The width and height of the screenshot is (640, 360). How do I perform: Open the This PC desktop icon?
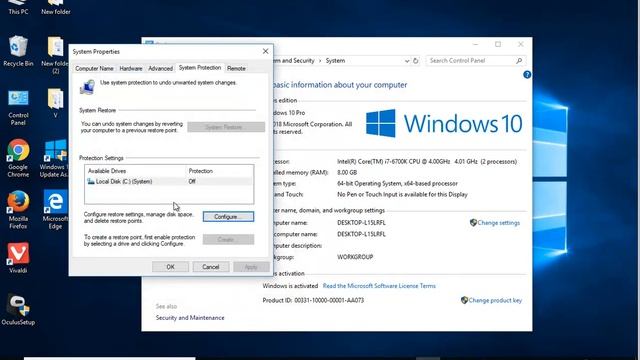tap(18, 7)
